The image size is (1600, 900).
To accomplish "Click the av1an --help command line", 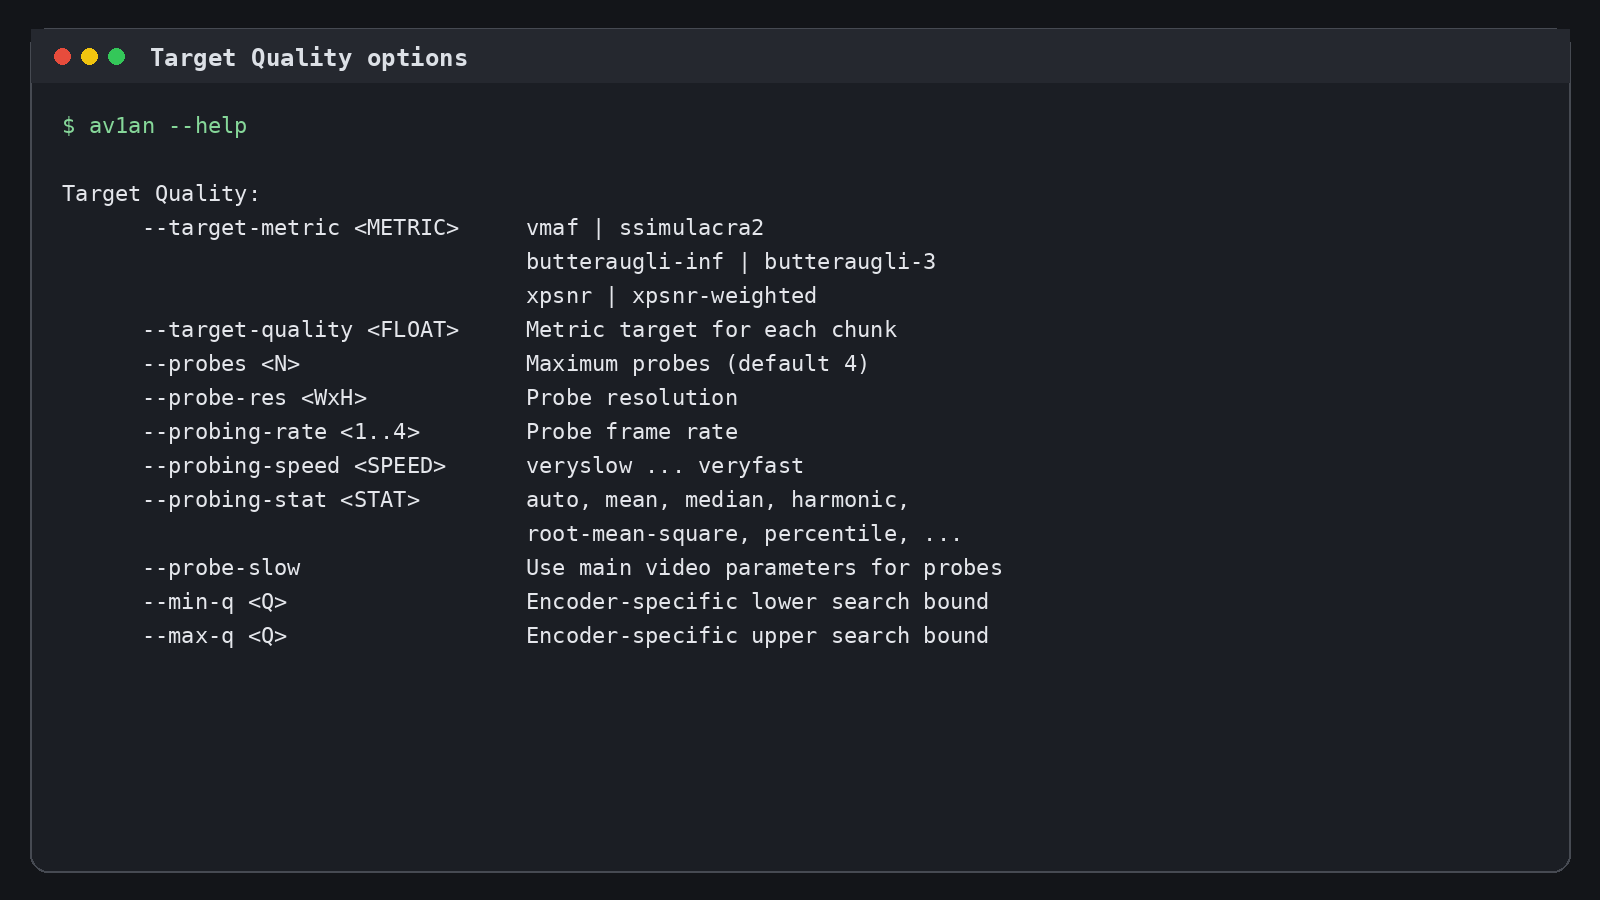I will 155,126.
